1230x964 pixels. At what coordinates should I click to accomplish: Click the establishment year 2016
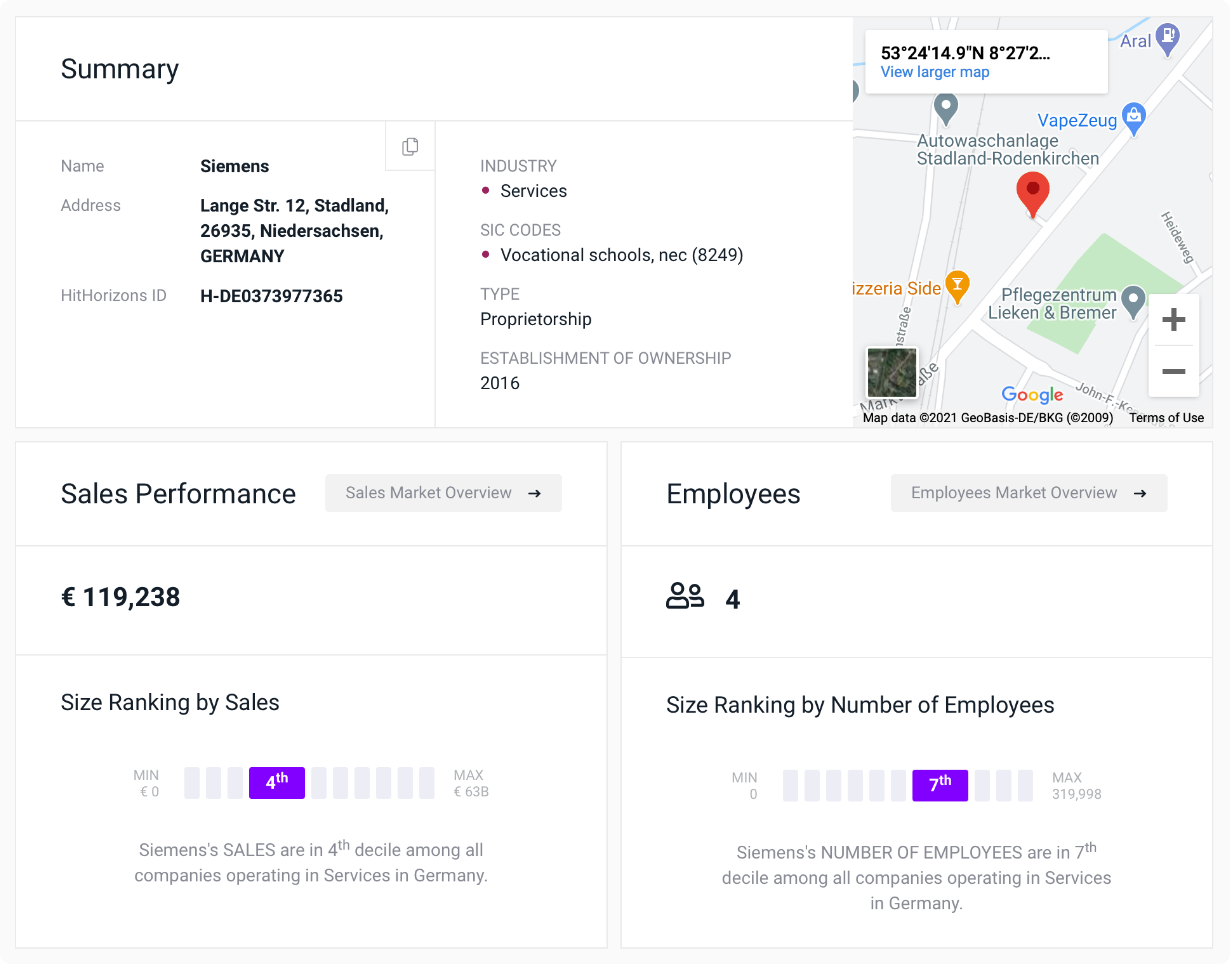tap(500, 383)
